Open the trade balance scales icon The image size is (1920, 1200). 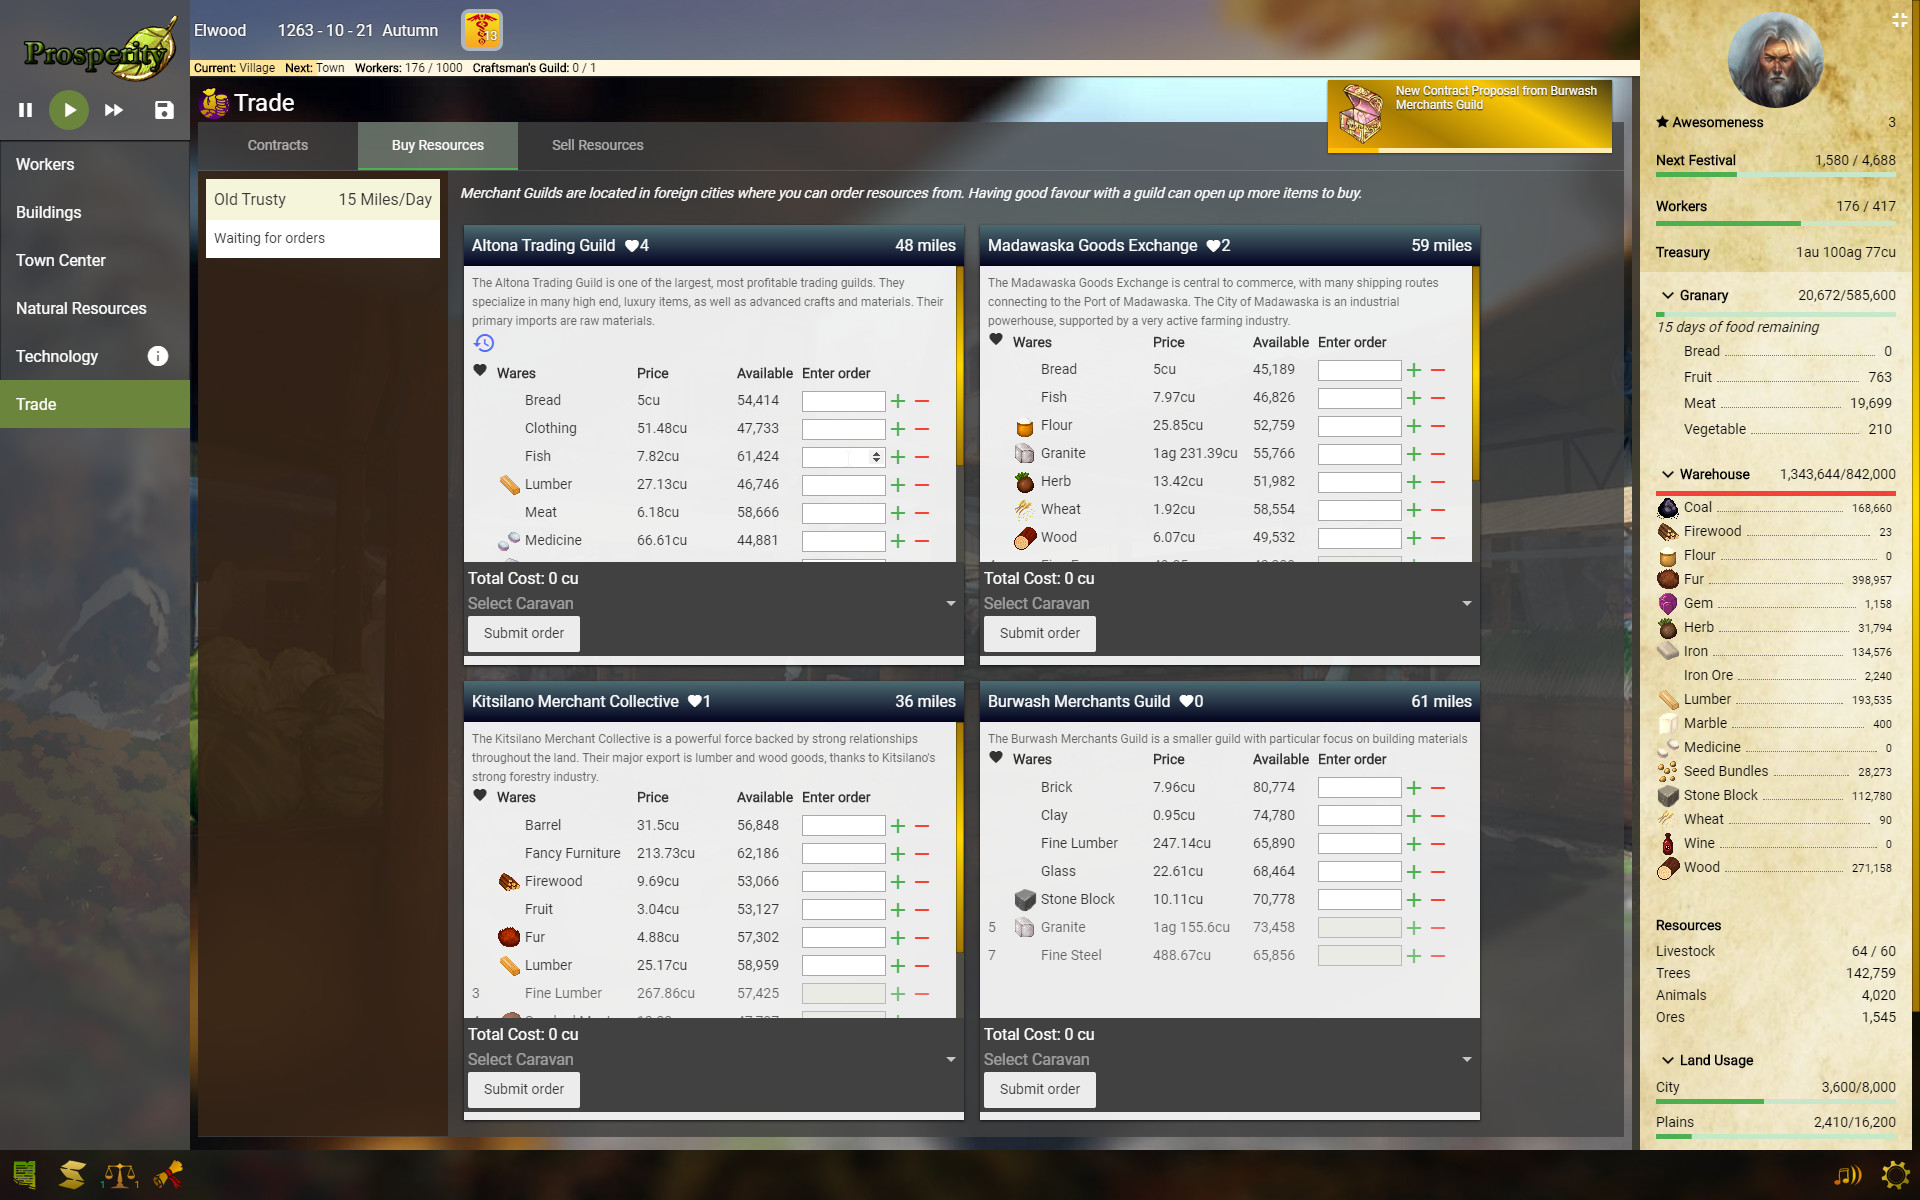[x=120, y=1174]
